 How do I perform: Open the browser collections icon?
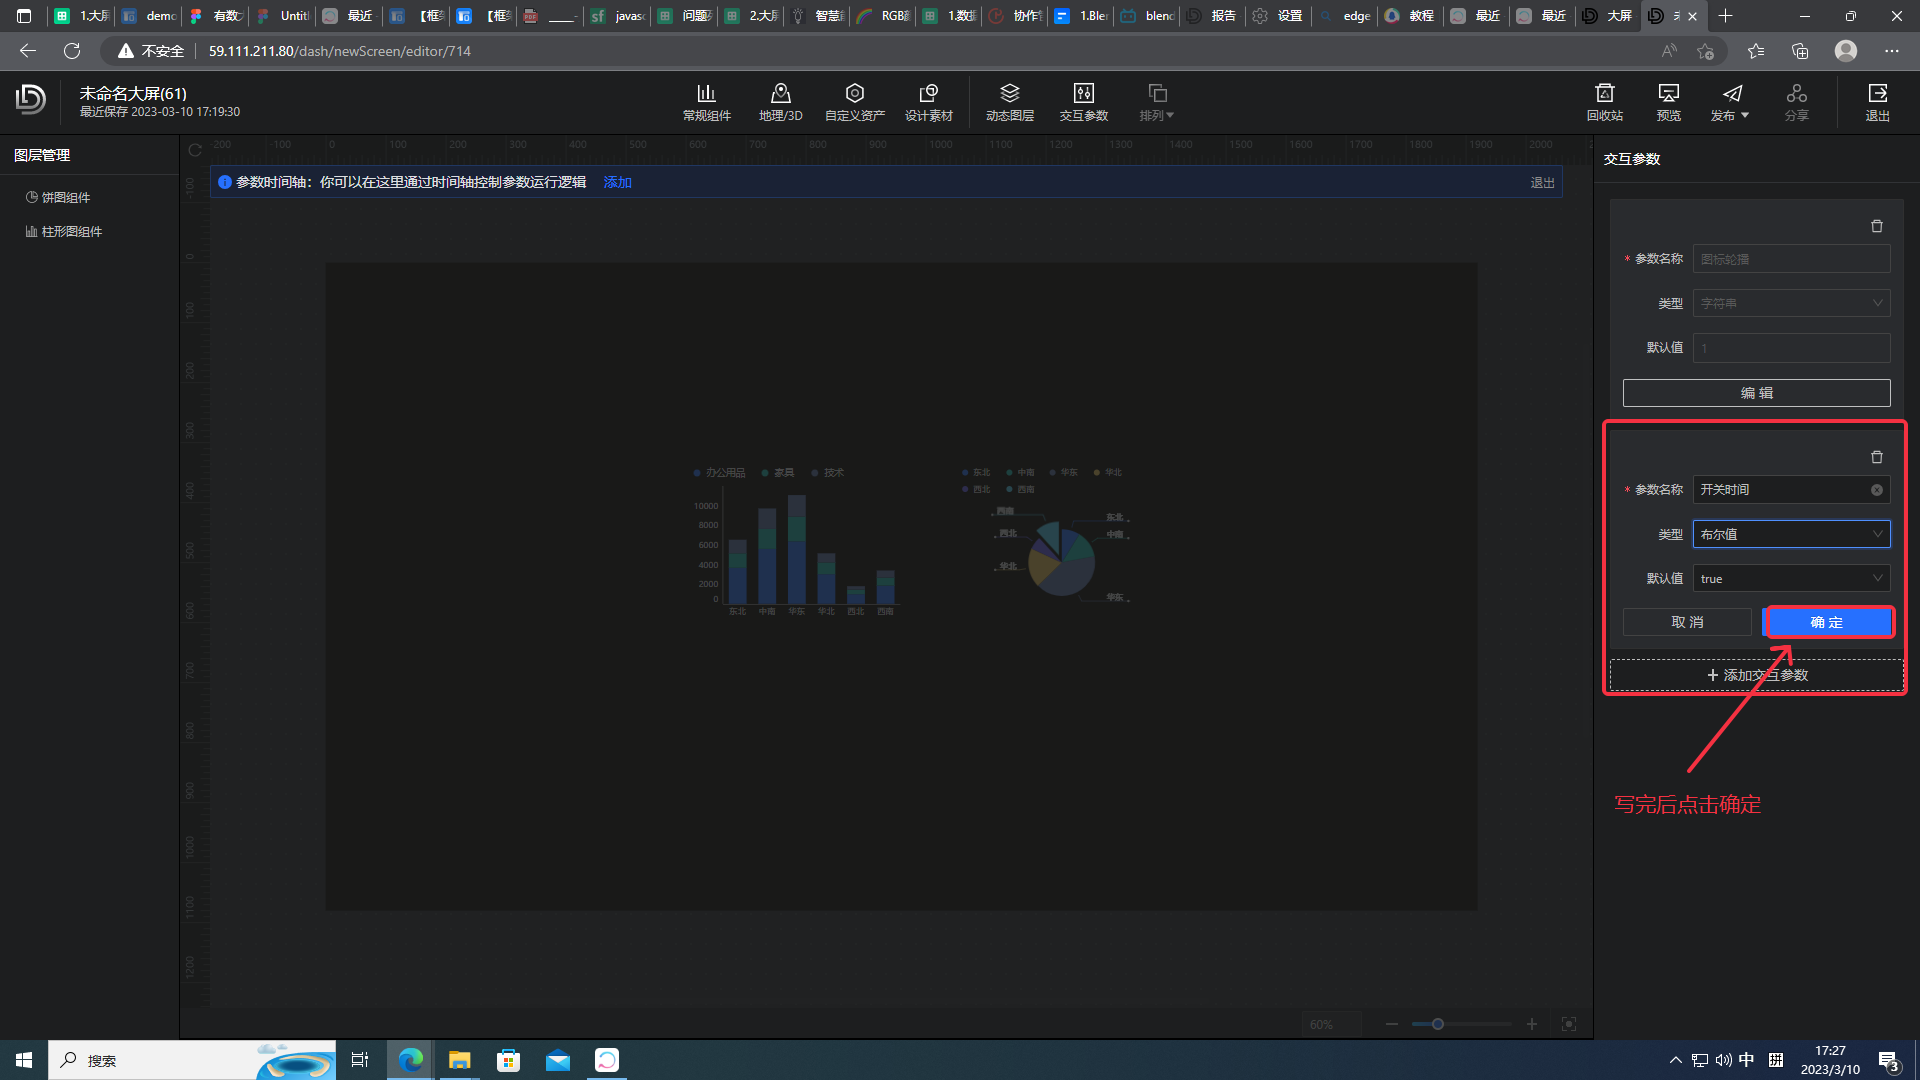pos(1800,51)
